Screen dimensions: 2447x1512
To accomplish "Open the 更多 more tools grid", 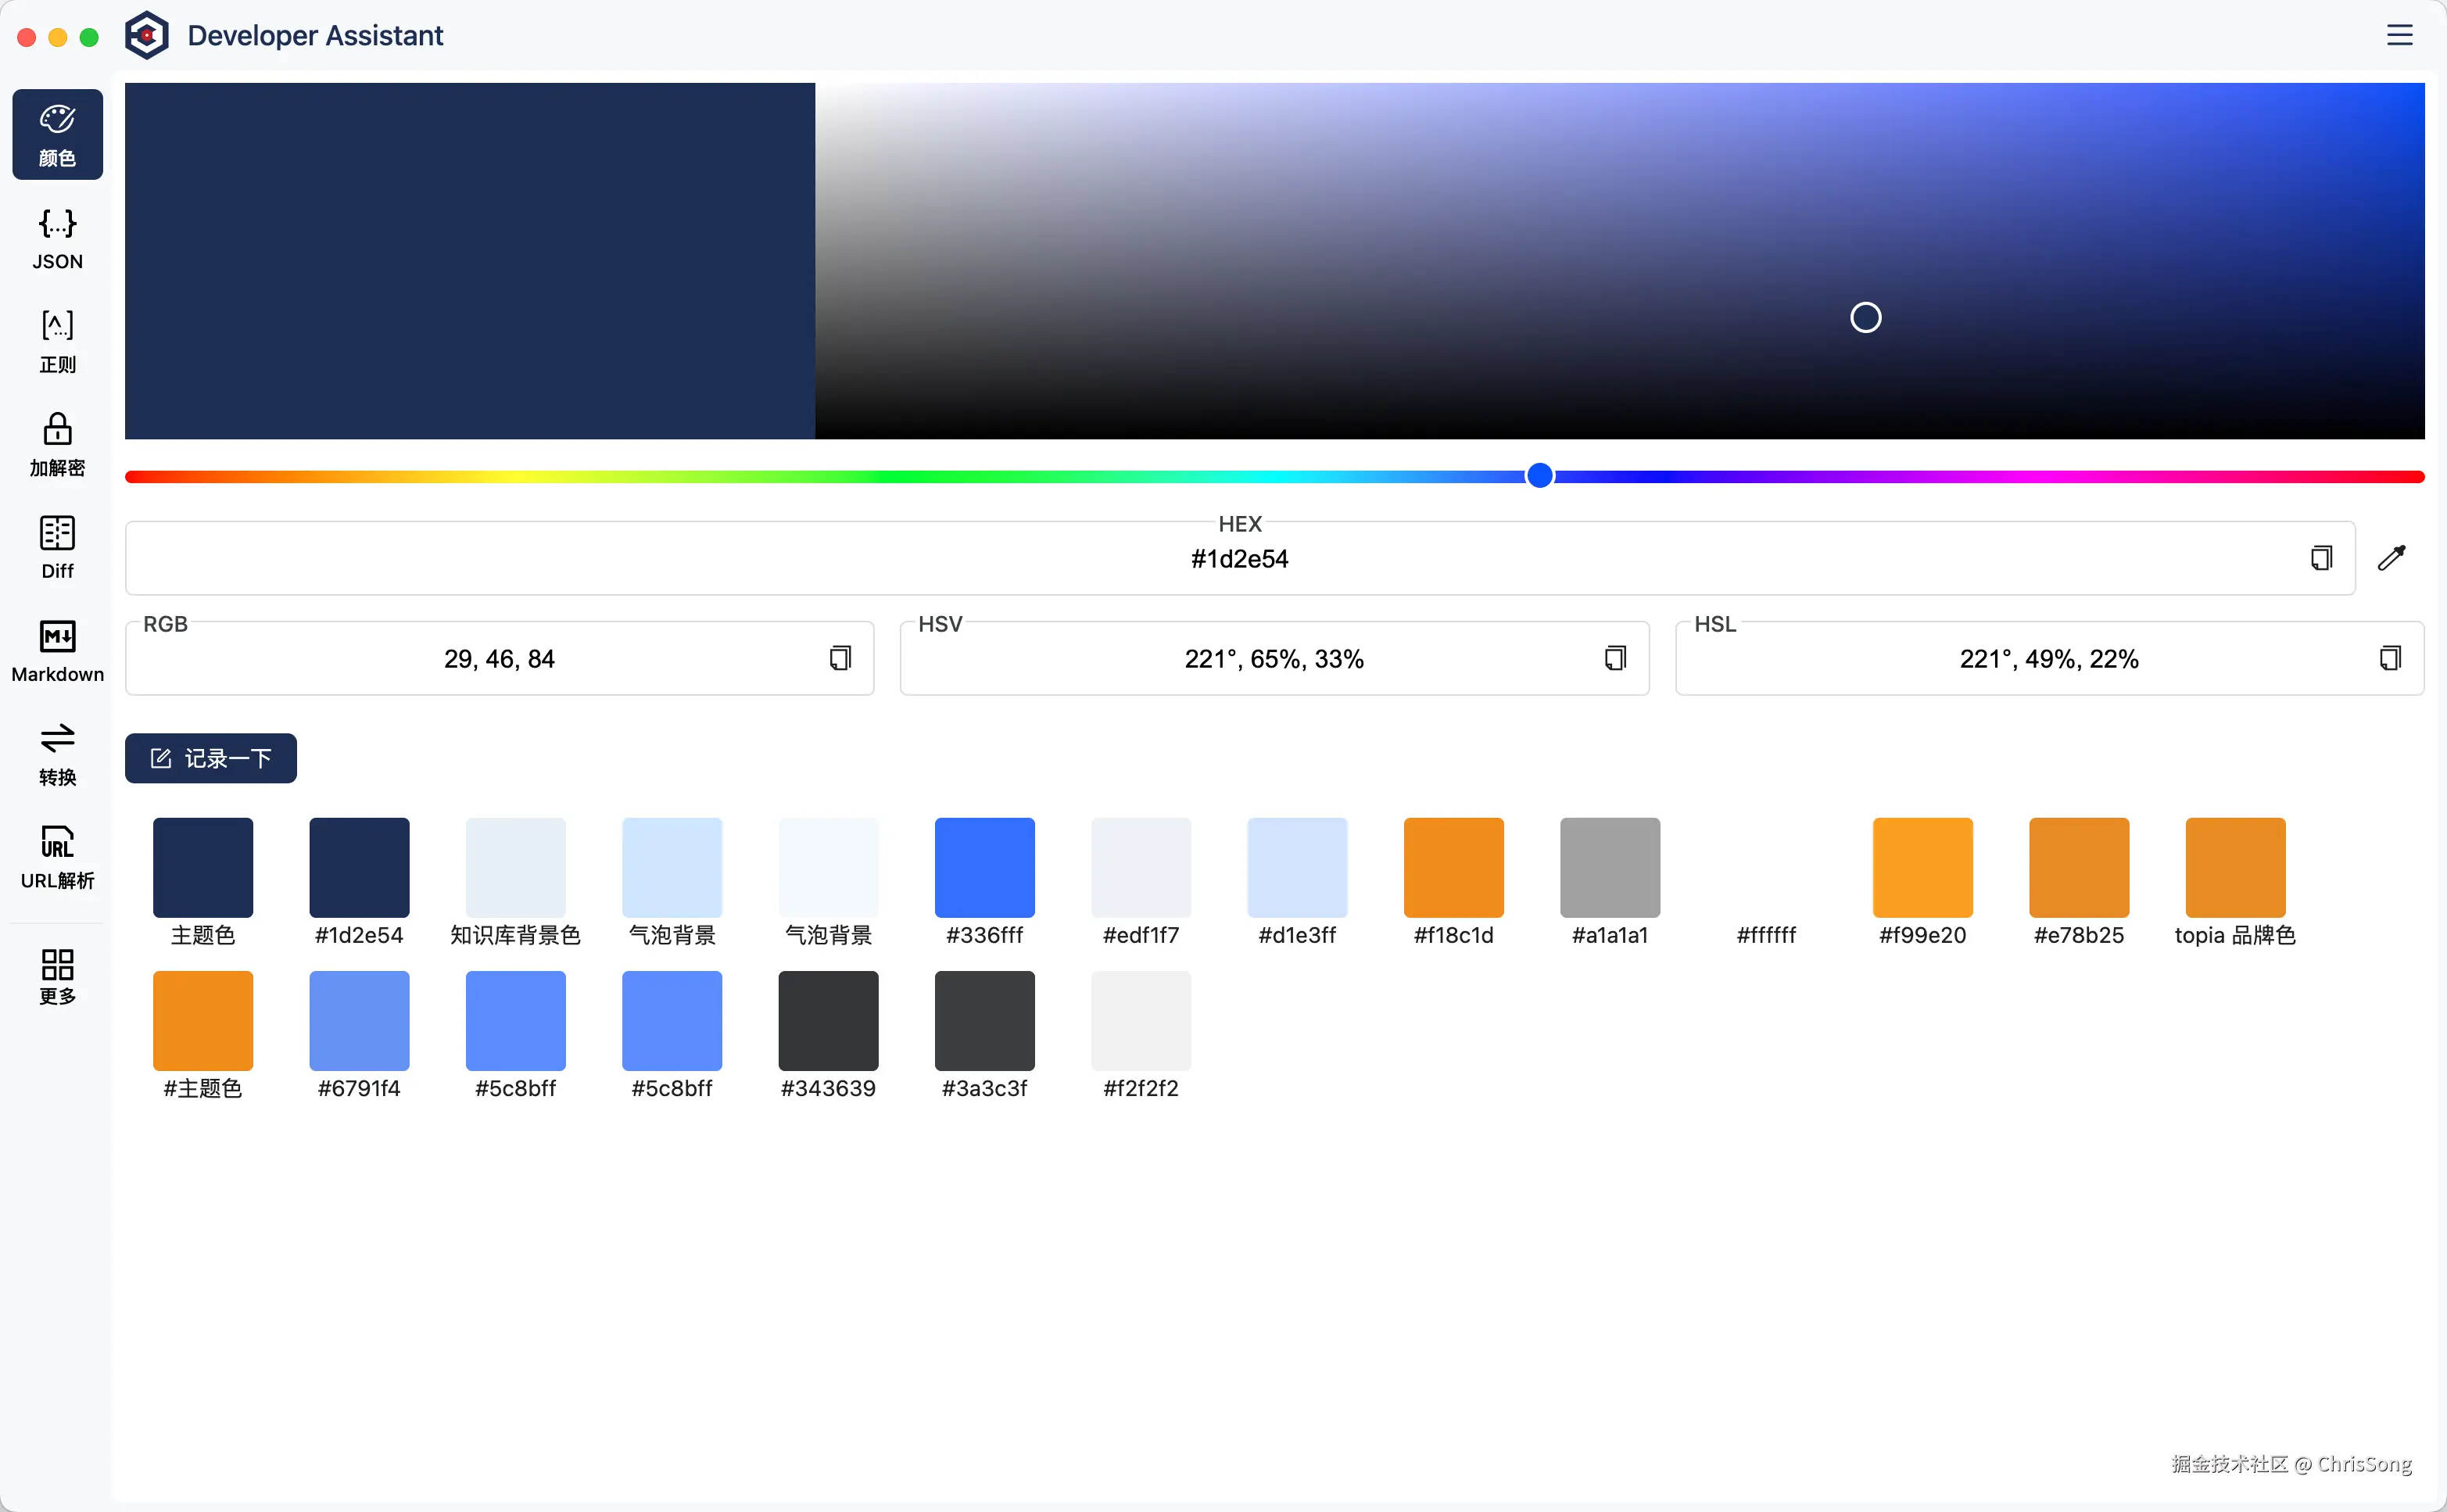I will [x=57, y=976].
